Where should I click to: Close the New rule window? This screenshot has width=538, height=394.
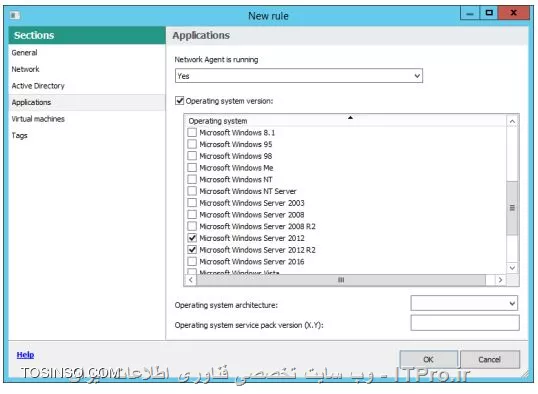513,13
